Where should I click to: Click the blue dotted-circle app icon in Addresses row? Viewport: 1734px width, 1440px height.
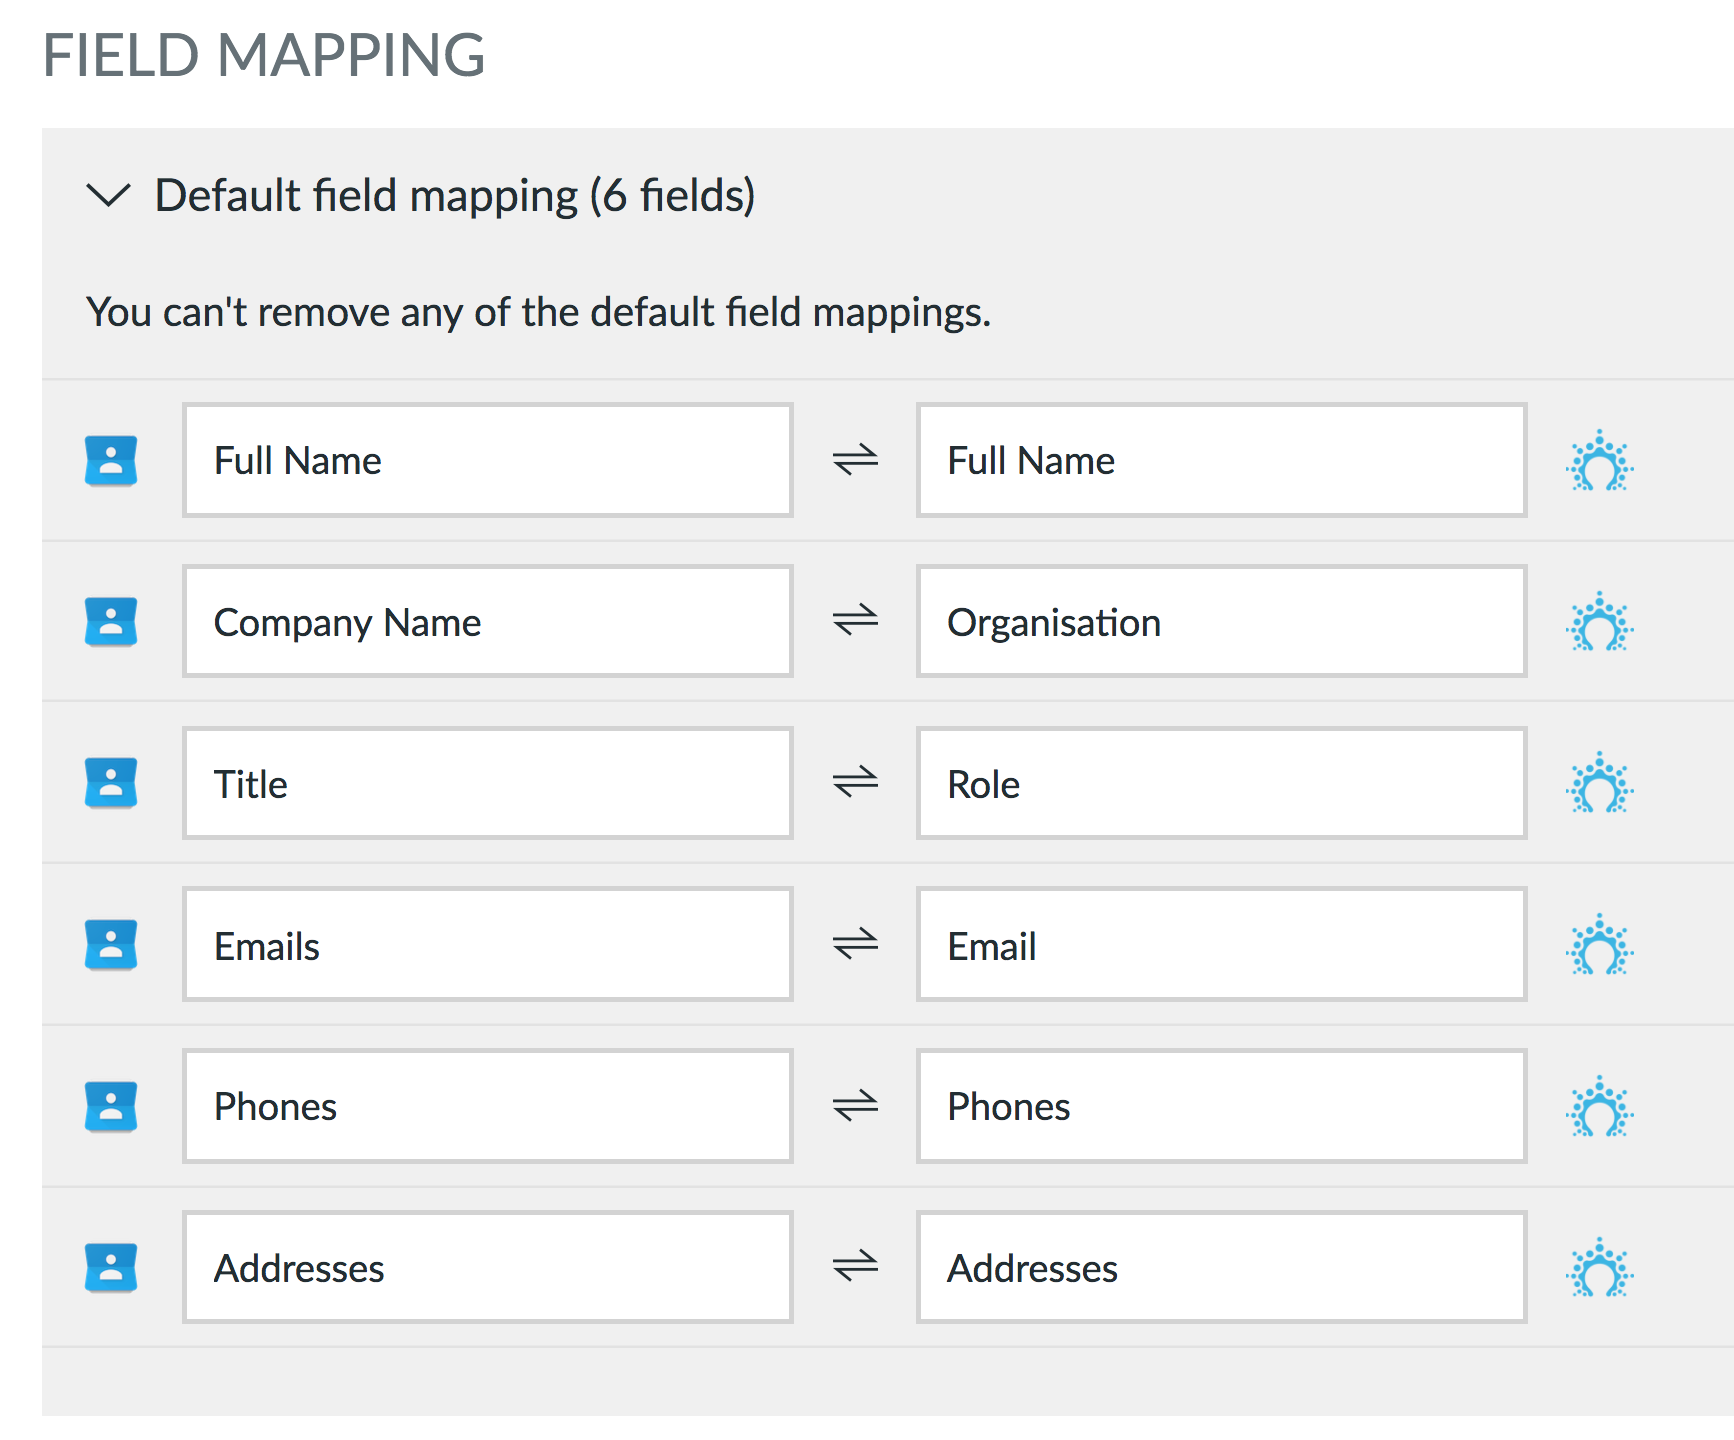point(1600,1268)
